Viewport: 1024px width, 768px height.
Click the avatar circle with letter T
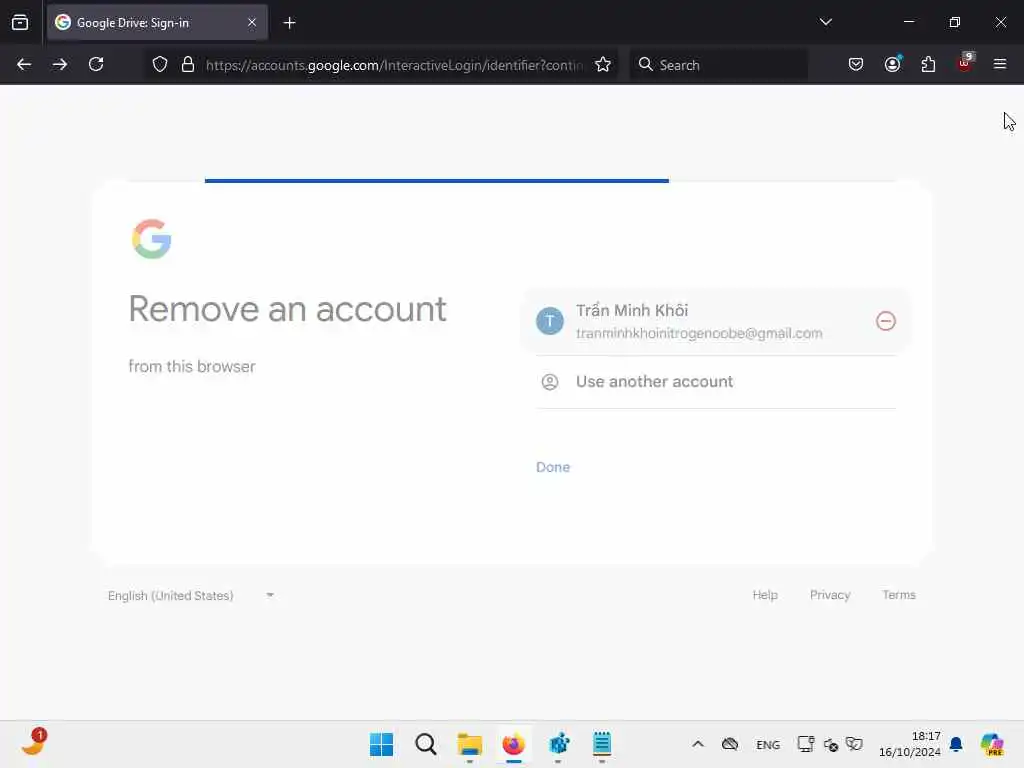(550, 321)
